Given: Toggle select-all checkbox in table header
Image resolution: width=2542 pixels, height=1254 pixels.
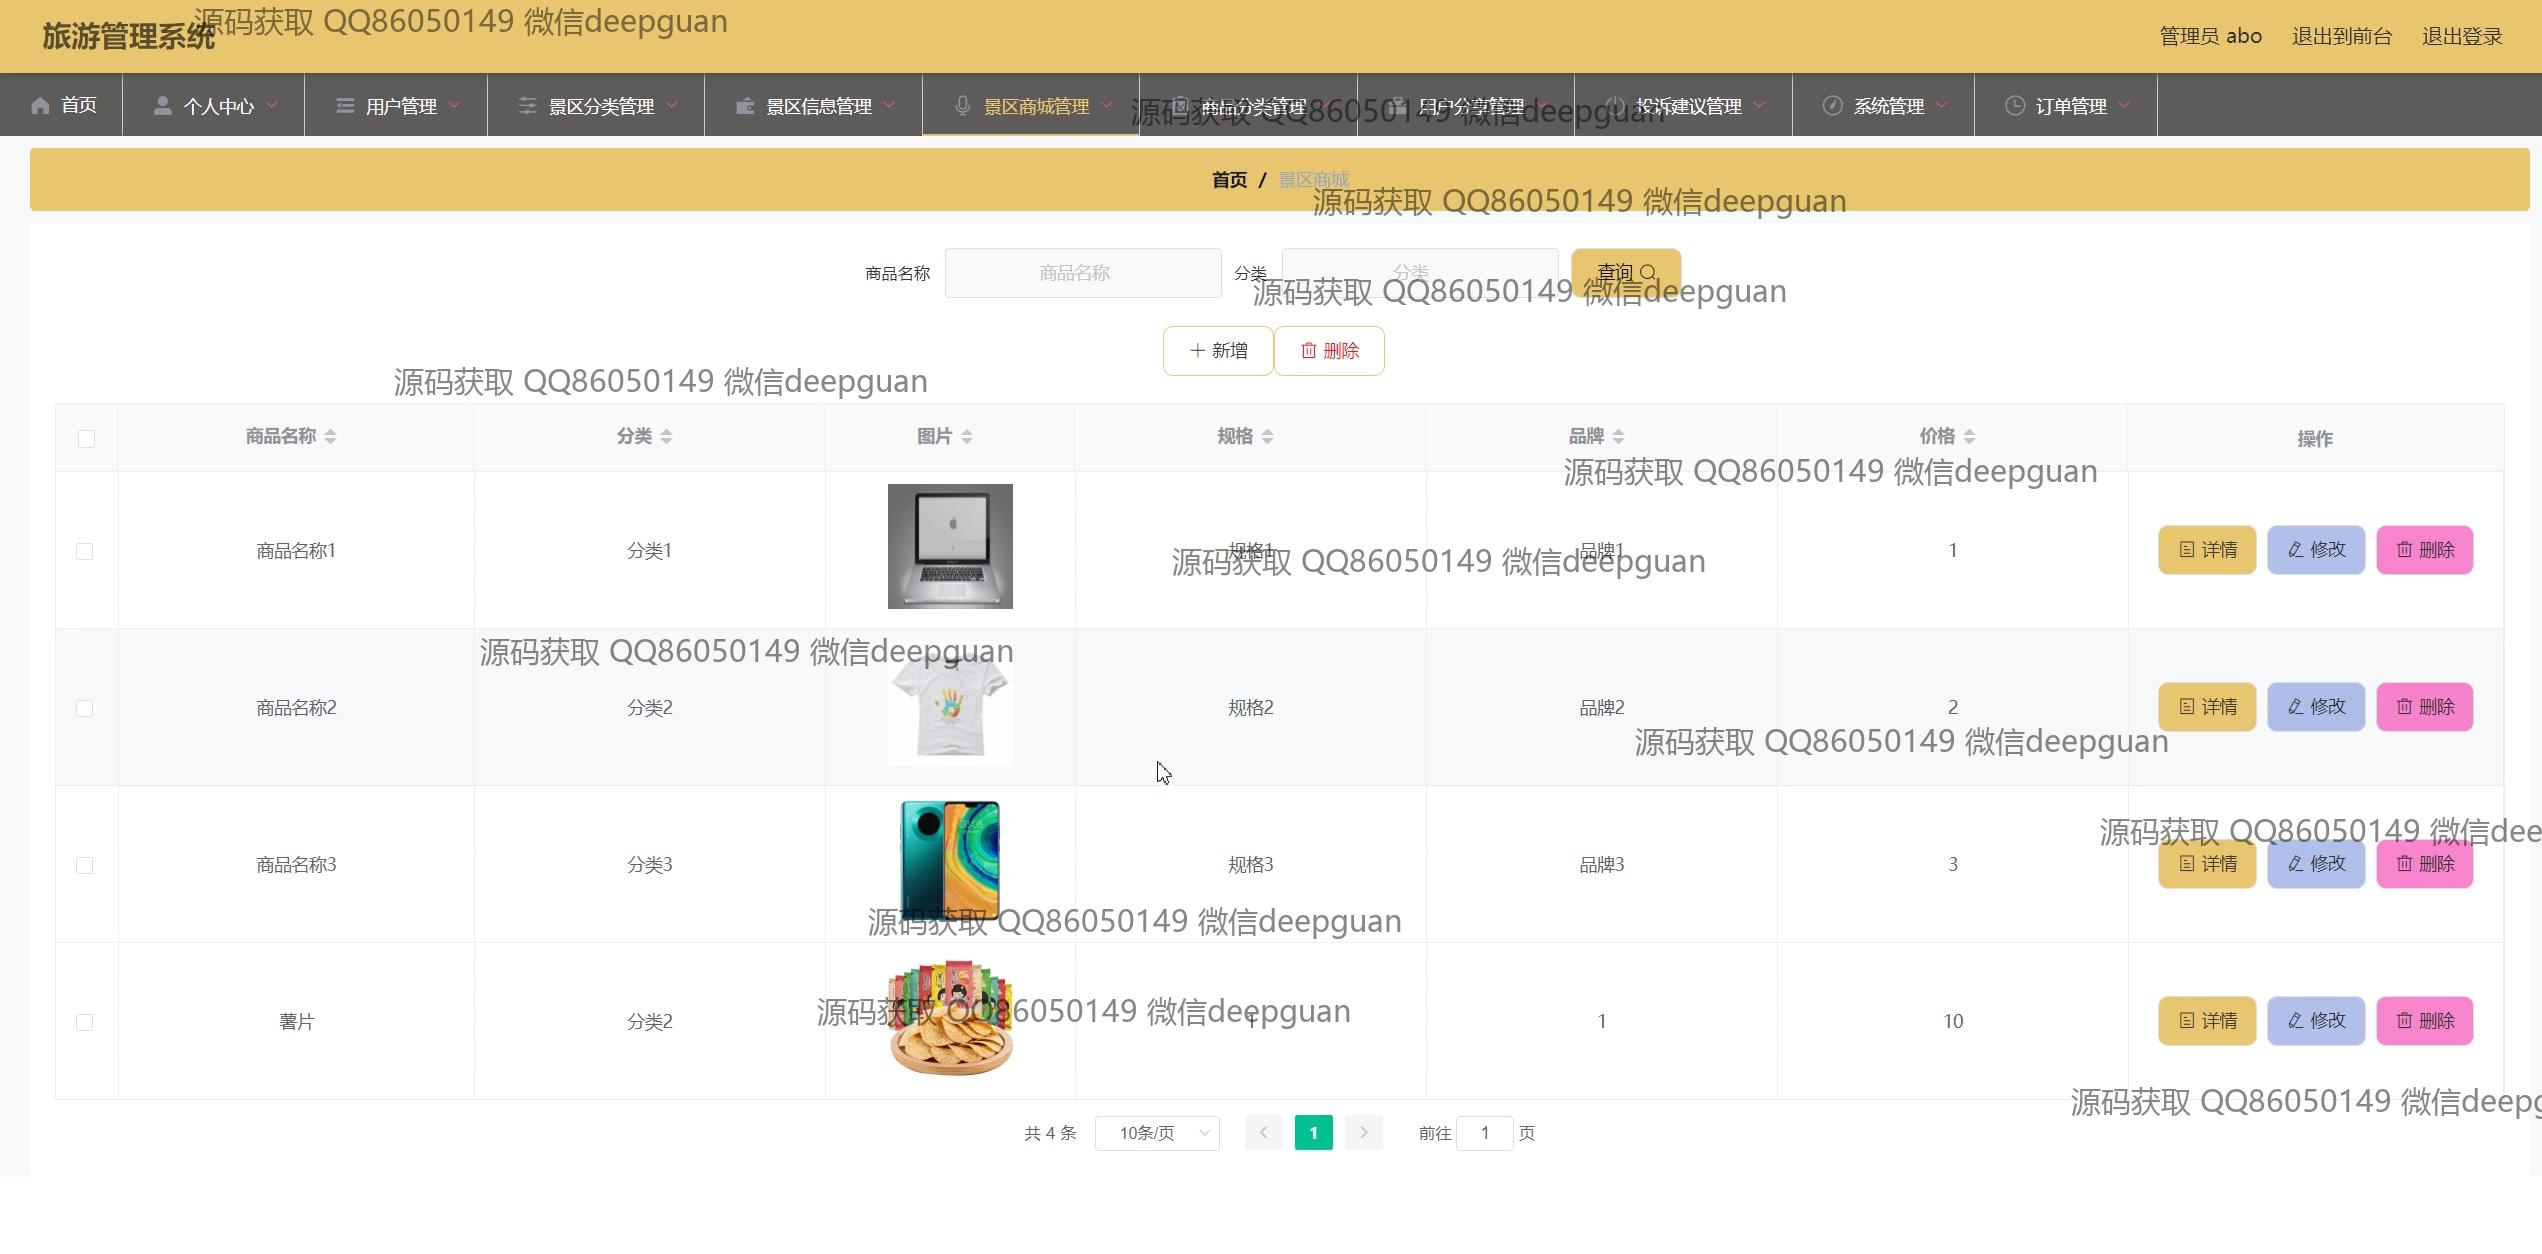Looking at the screenshot, I should pos(86,439).
